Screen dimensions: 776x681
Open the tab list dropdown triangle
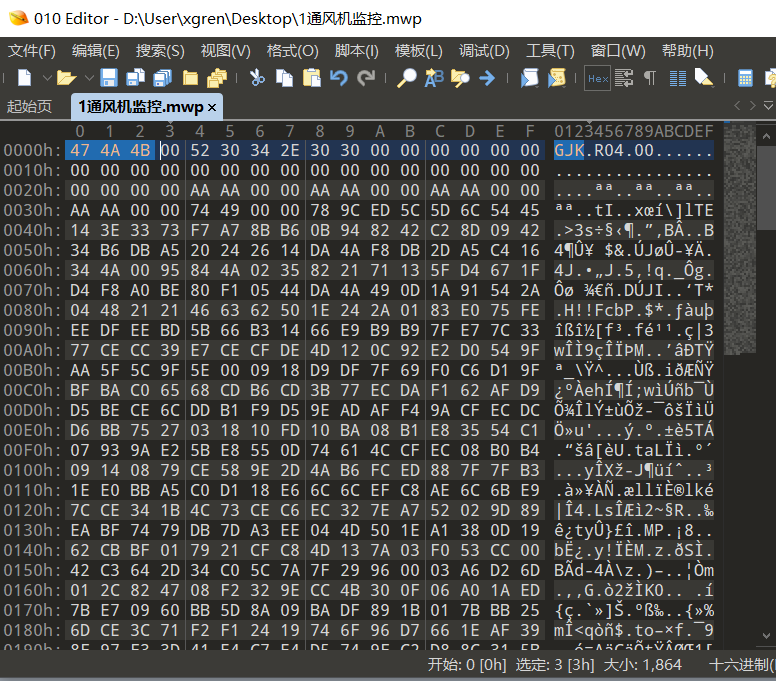point(769,105)
